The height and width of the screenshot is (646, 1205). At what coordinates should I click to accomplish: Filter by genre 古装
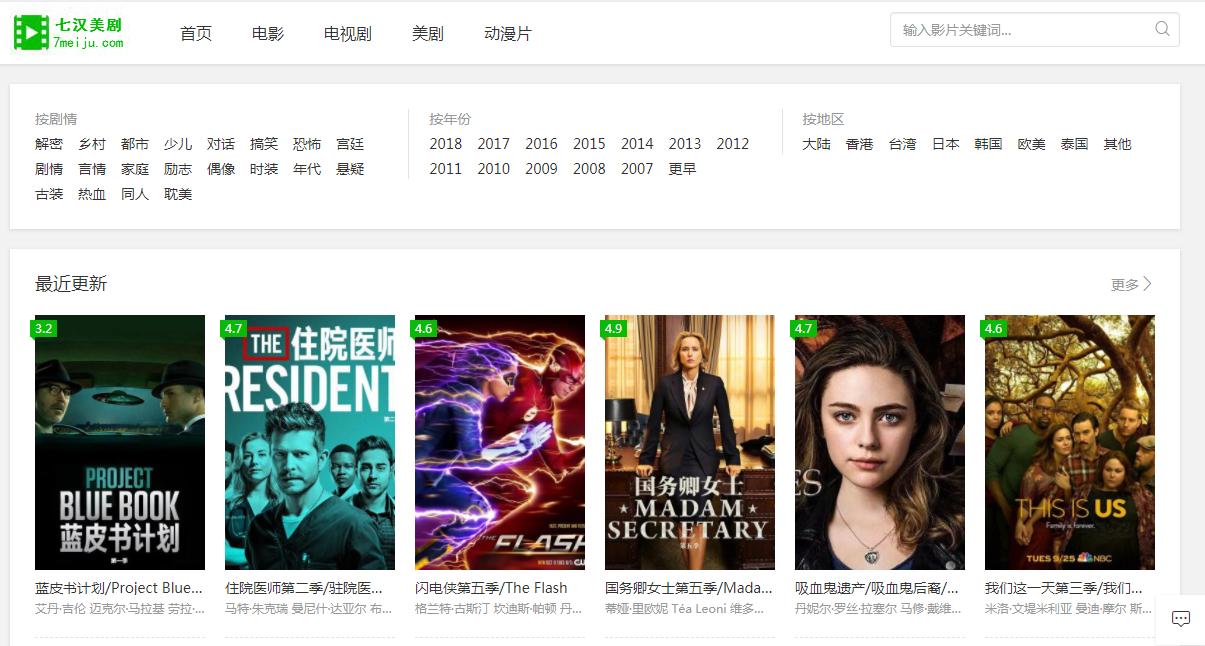point(49,194)
